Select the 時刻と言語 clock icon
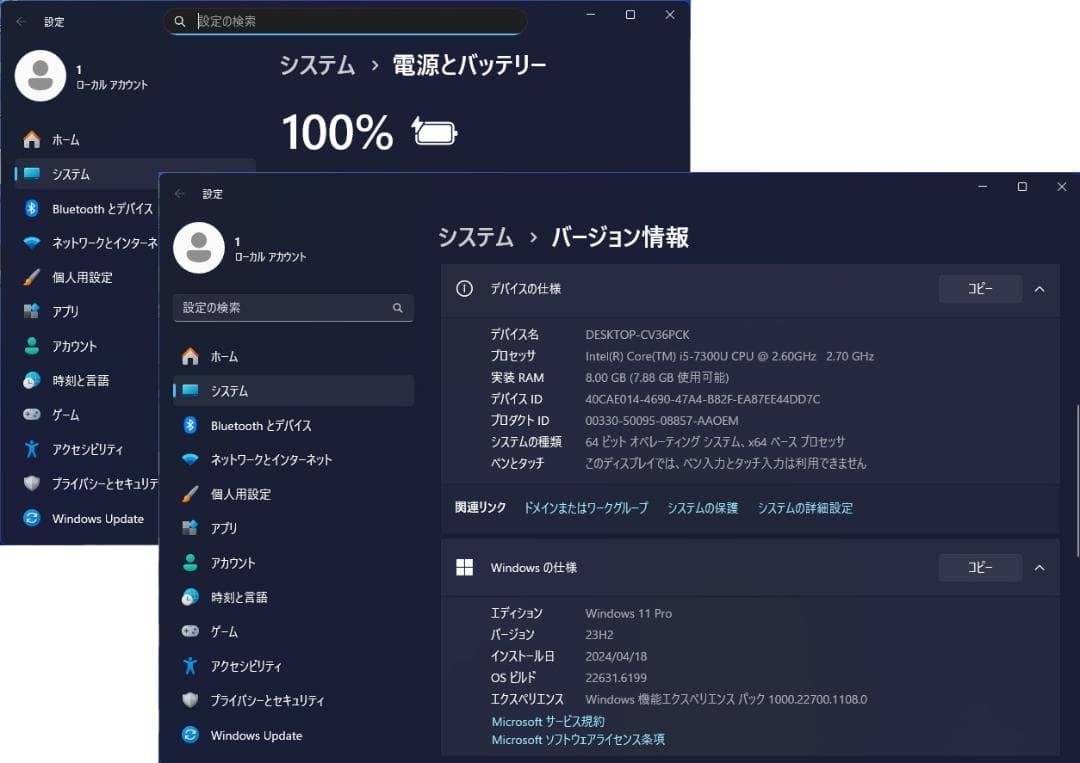1080x763 pixels. pos(191,597)
